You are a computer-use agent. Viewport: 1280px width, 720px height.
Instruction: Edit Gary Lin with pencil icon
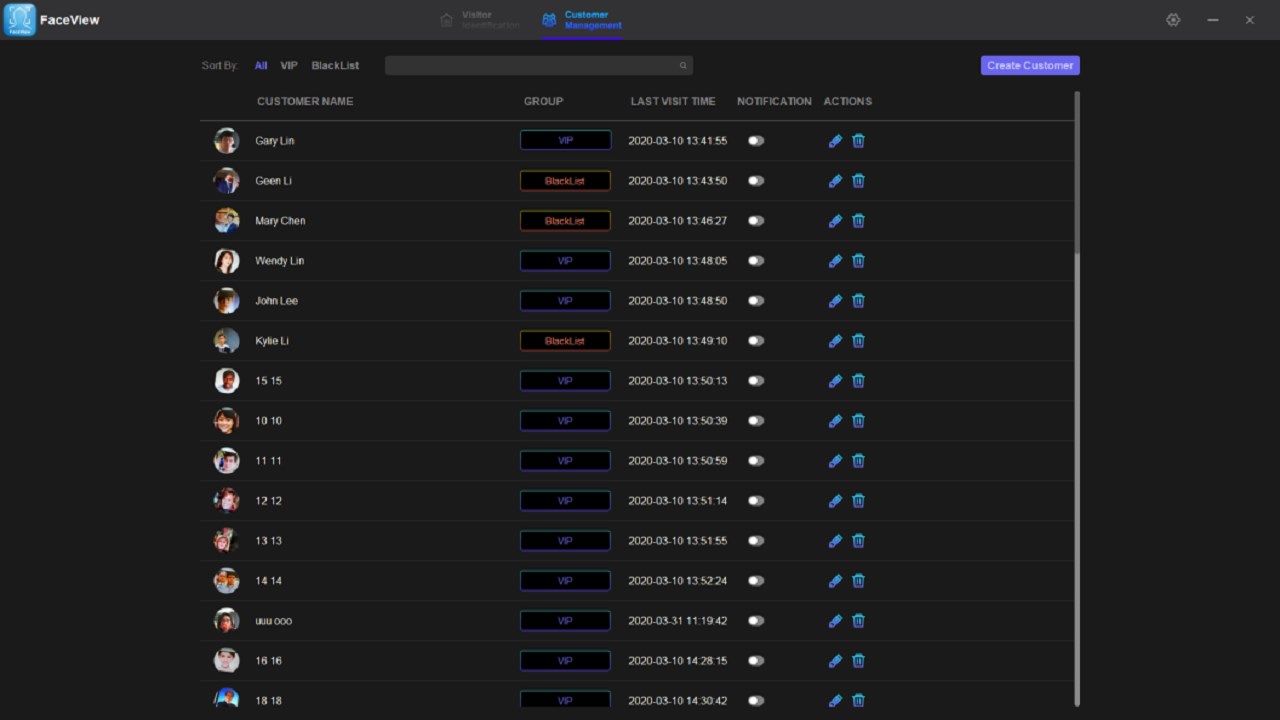(835, 141)
